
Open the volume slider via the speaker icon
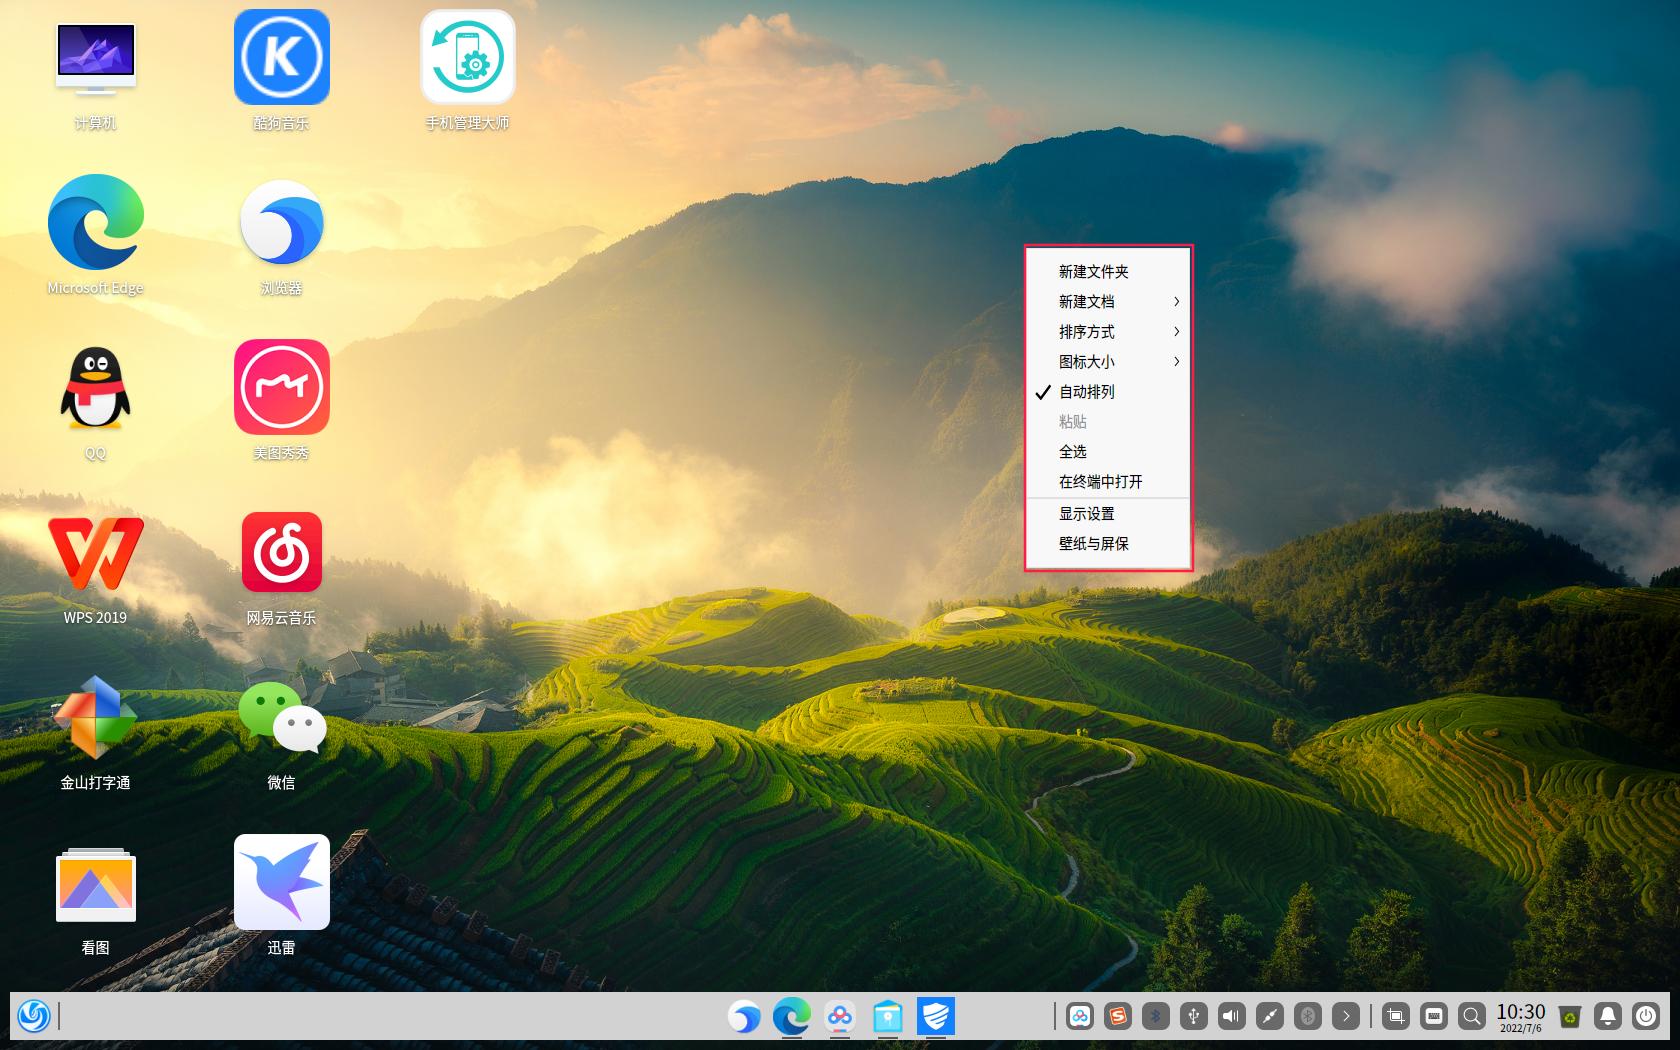(x=1231, y=1015)
